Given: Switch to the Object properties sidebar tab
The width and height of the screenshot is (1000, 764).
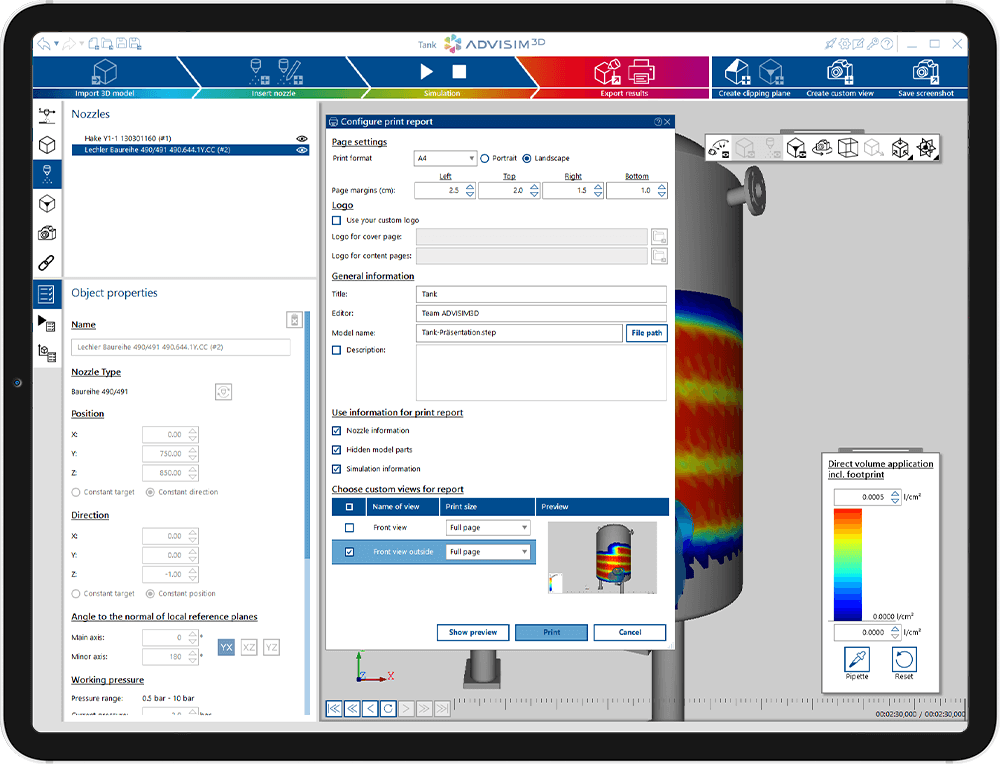Looking at the screenshot, I should point(47,294).
